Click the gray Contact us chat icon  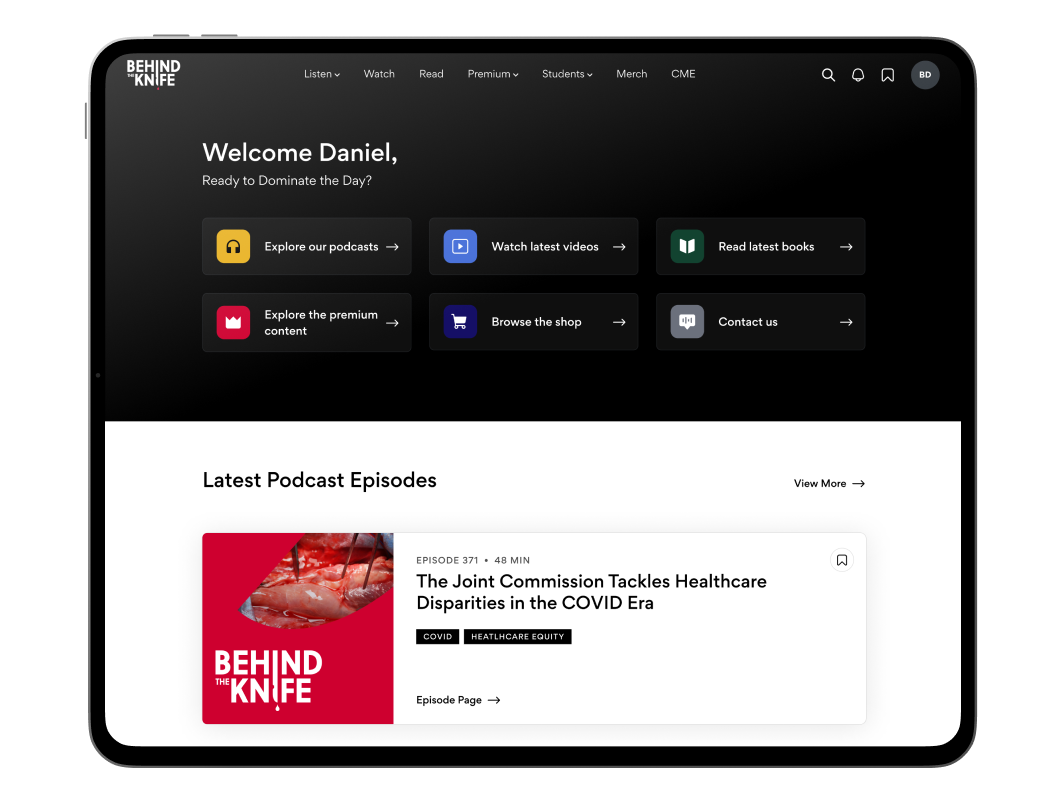tap(687, 322)
